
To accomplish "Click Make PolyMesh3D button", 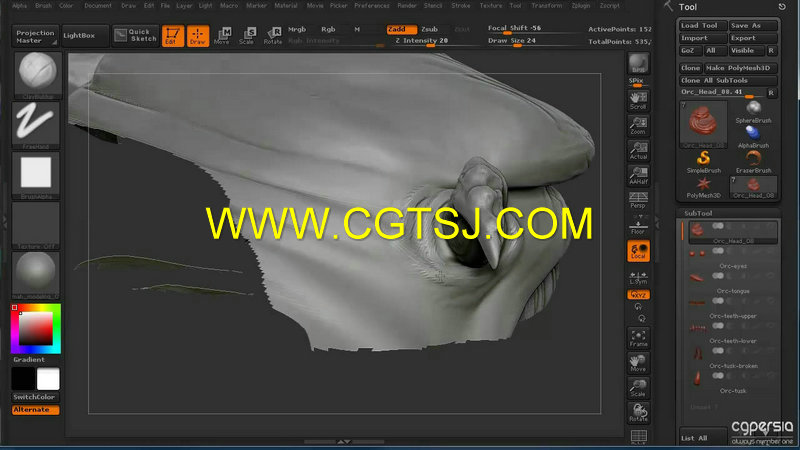I will pyautogui.click(x=740, y=68).
